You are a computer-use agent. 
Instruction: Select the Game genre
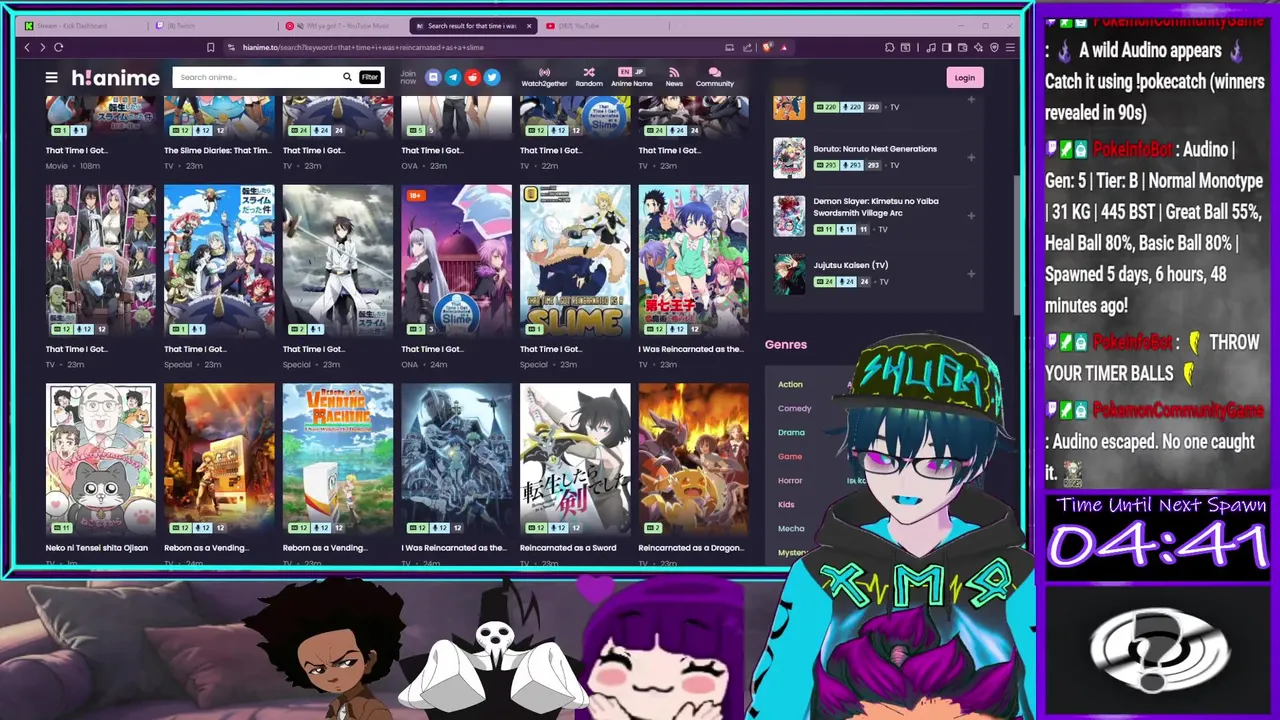click(790, 456)
